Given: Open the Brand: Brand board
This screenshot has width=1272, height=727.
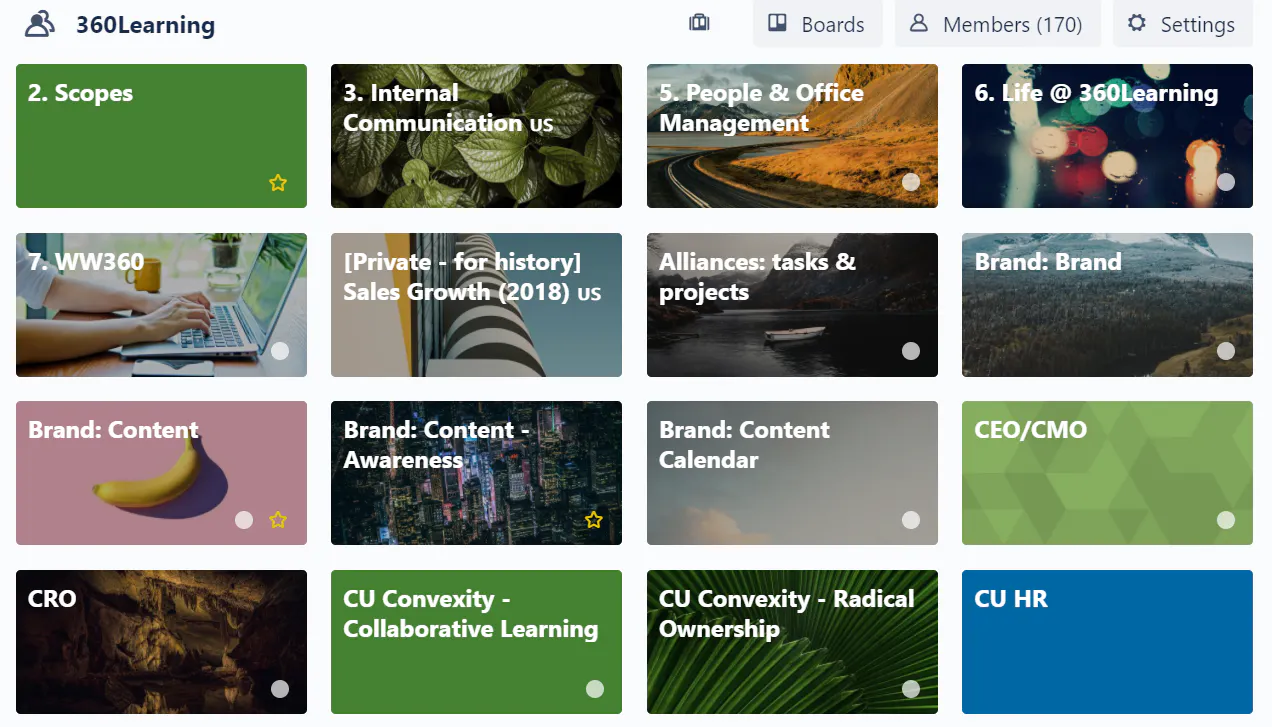Looking at the screenshot, I should [x=1107, y=305].
